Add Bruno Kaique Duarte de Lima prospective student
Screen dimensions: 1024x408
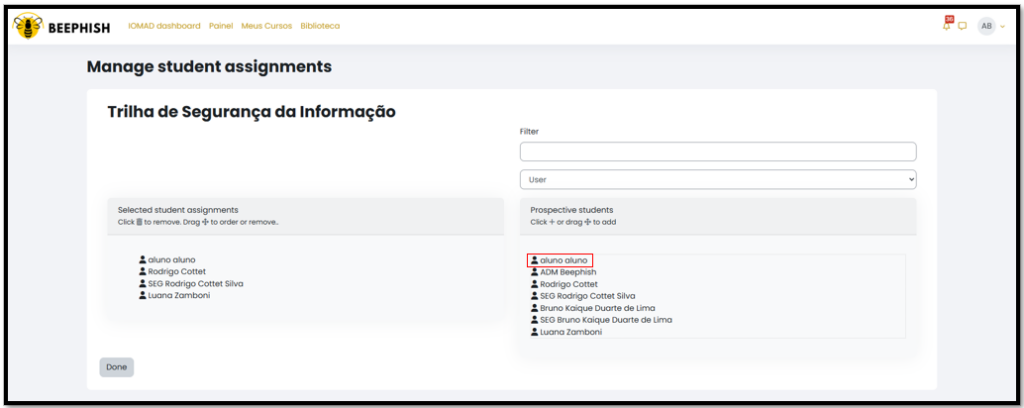click(x=598, y=308)
